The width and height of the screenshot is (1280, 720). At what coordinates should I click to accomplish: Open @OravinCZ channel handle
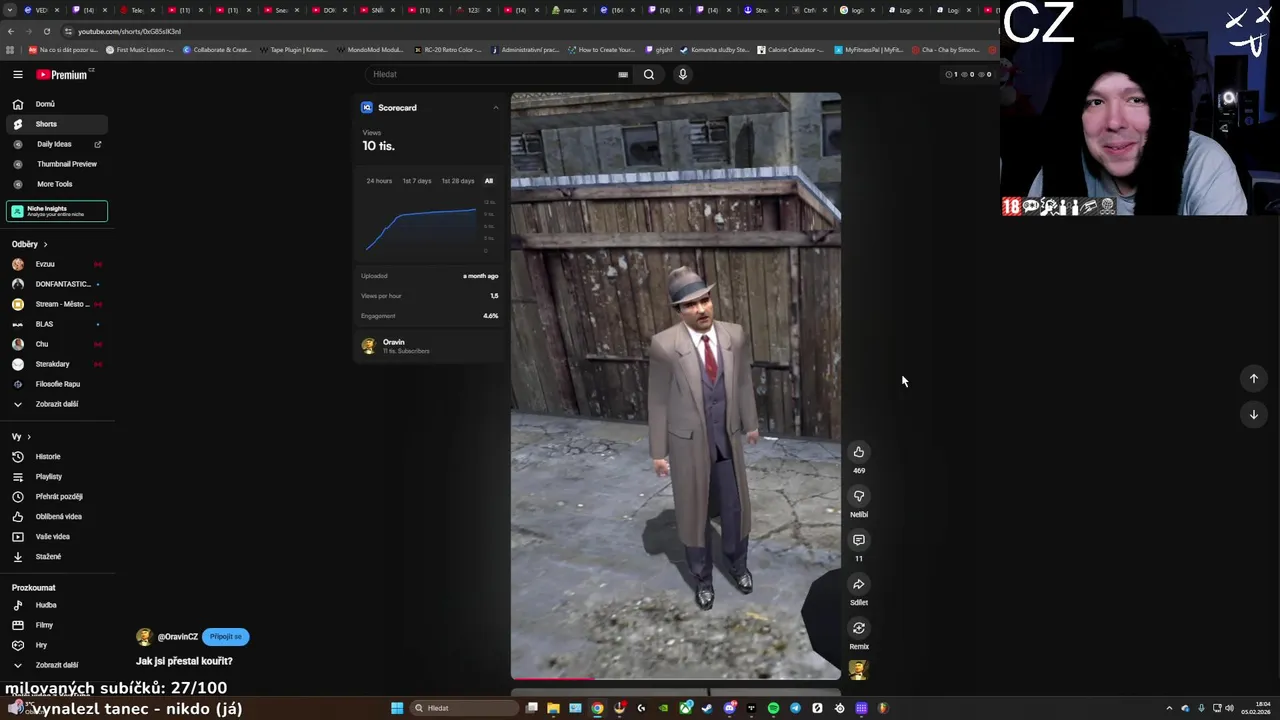tap(178, 637)
